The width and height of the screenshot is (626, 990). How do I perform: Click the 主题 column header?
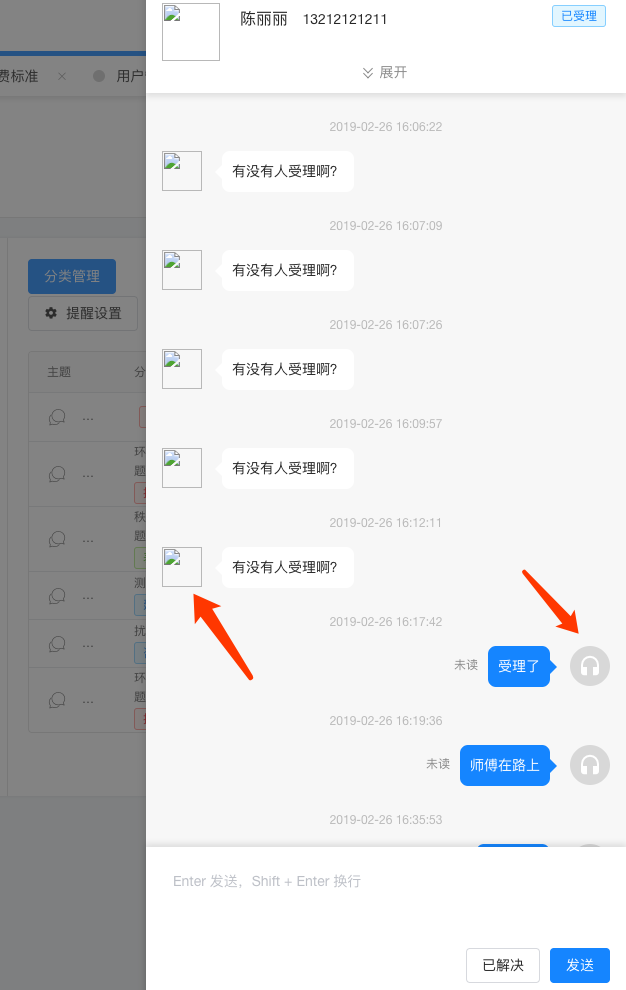(x=59, y=372)
